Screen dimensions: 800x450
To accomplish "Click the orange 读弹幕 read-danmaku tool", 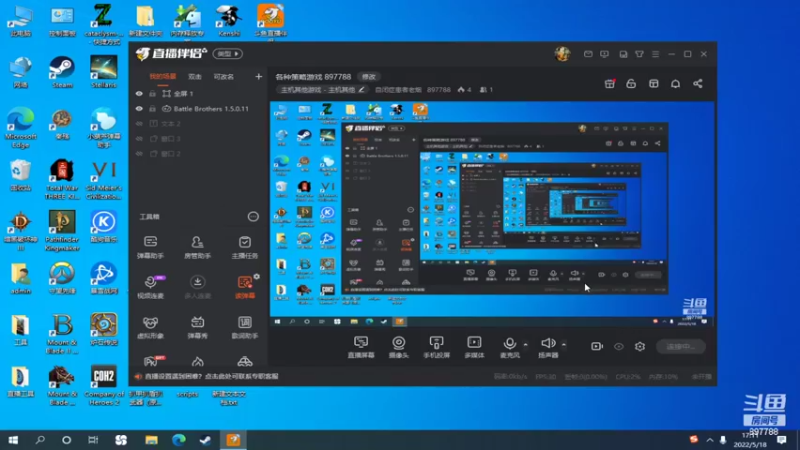I will pos(245,287).
